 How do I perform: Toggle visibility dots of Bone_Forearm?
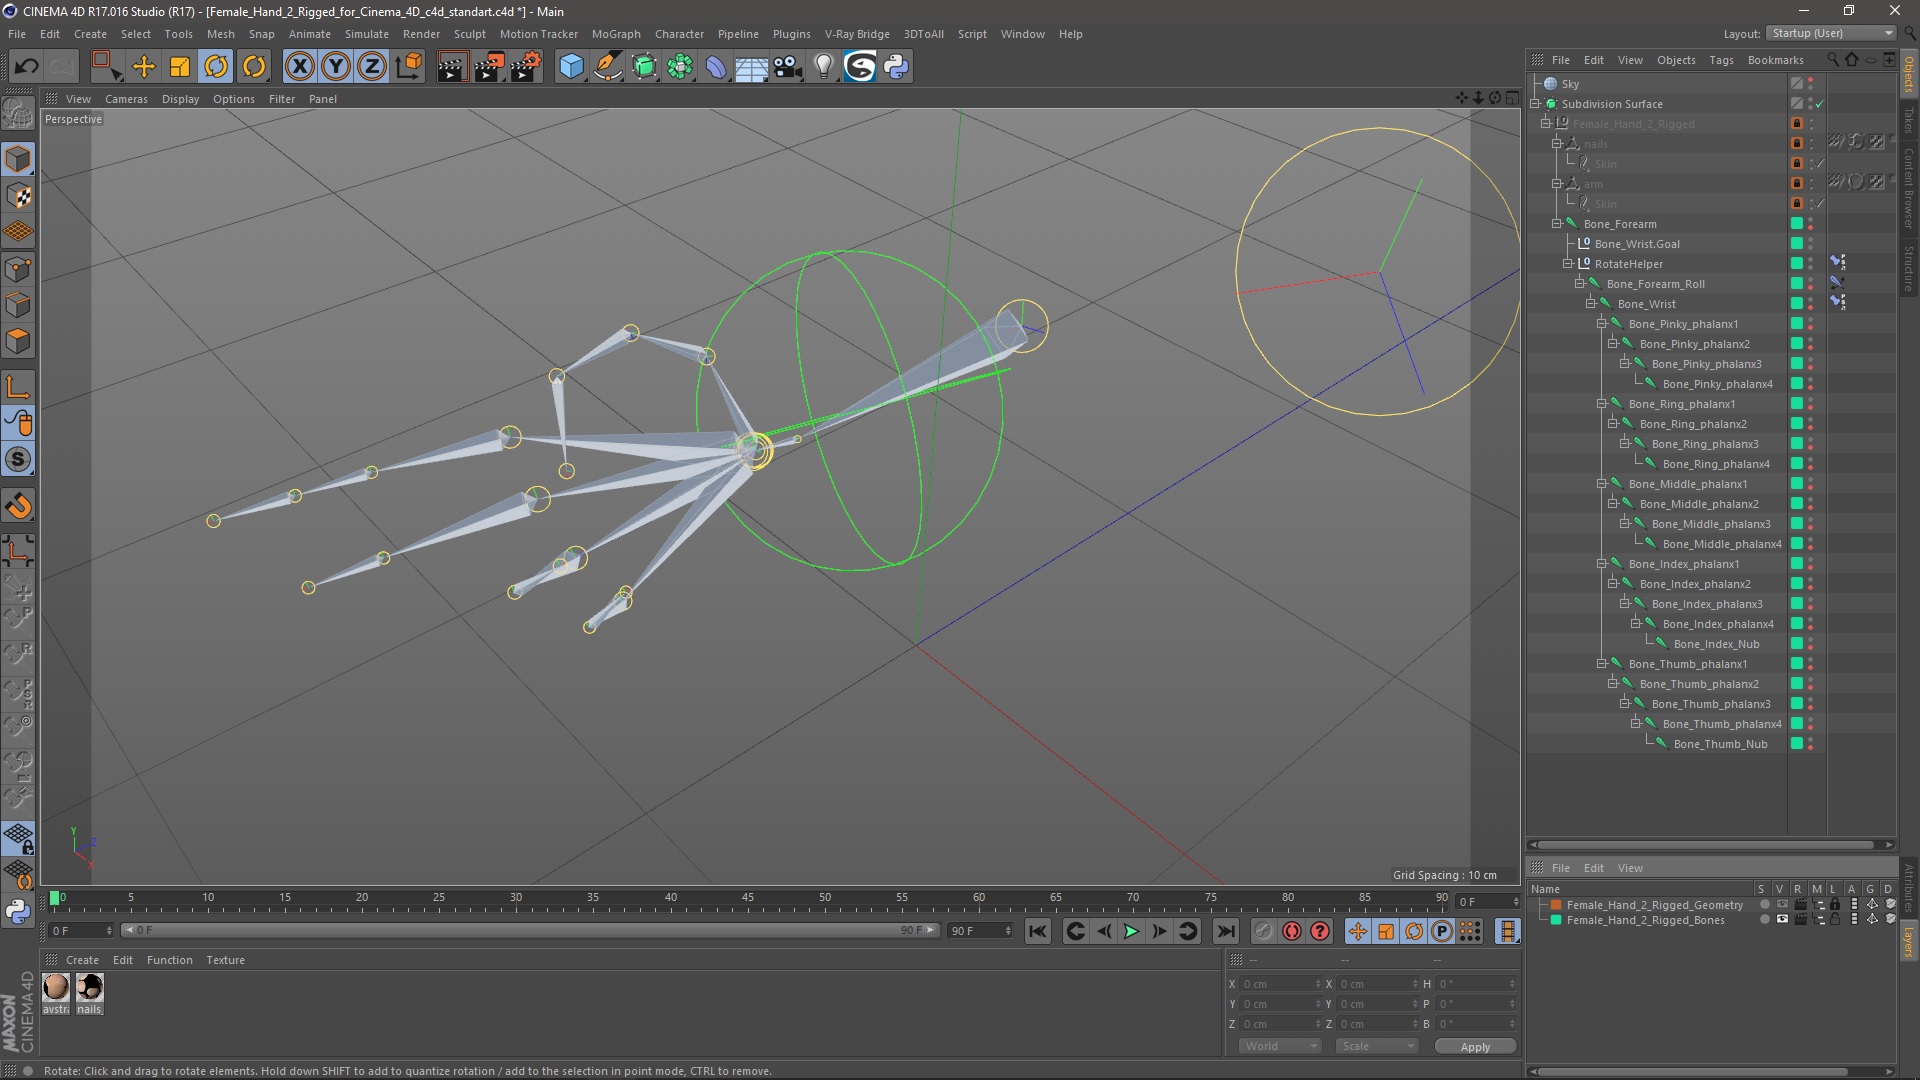click(1811, 224)
